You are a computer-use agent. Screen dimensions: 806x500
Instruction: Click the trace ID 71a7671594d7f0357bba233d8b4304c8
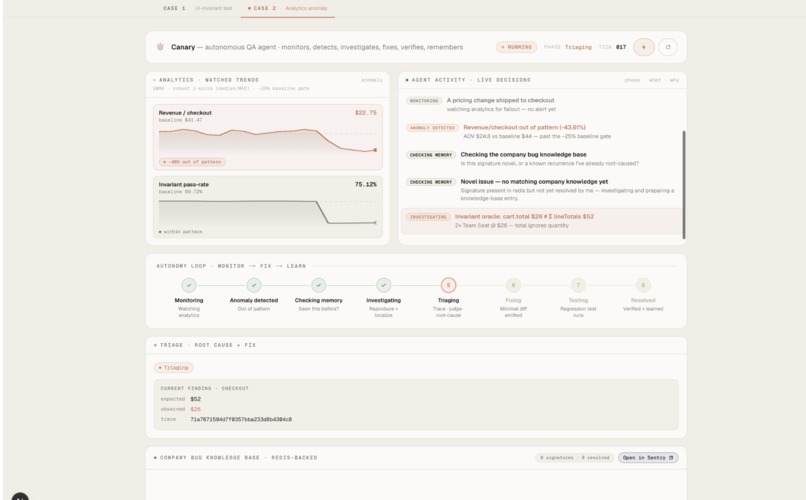tap(241, 419)
